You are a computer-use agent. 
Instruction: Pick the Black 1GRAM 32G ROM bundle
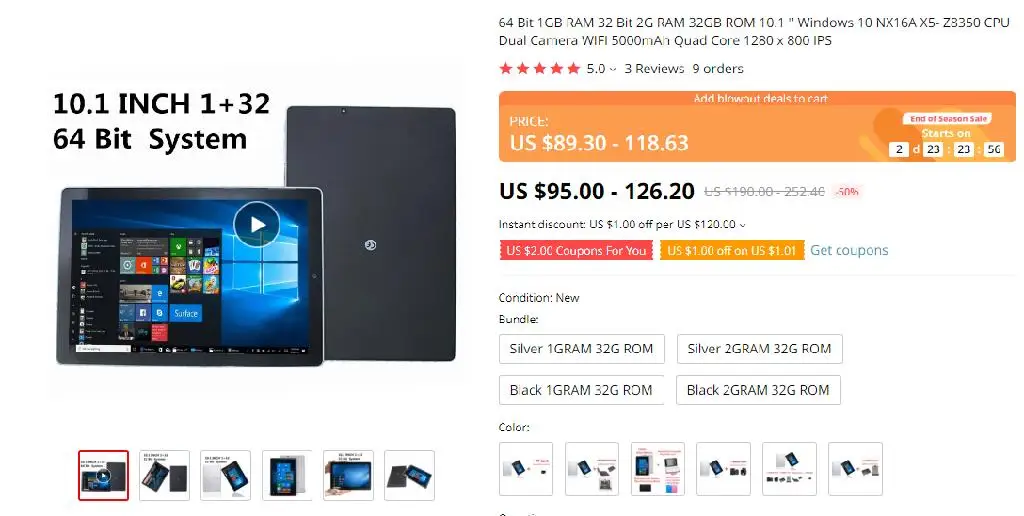tap(581, 390)
